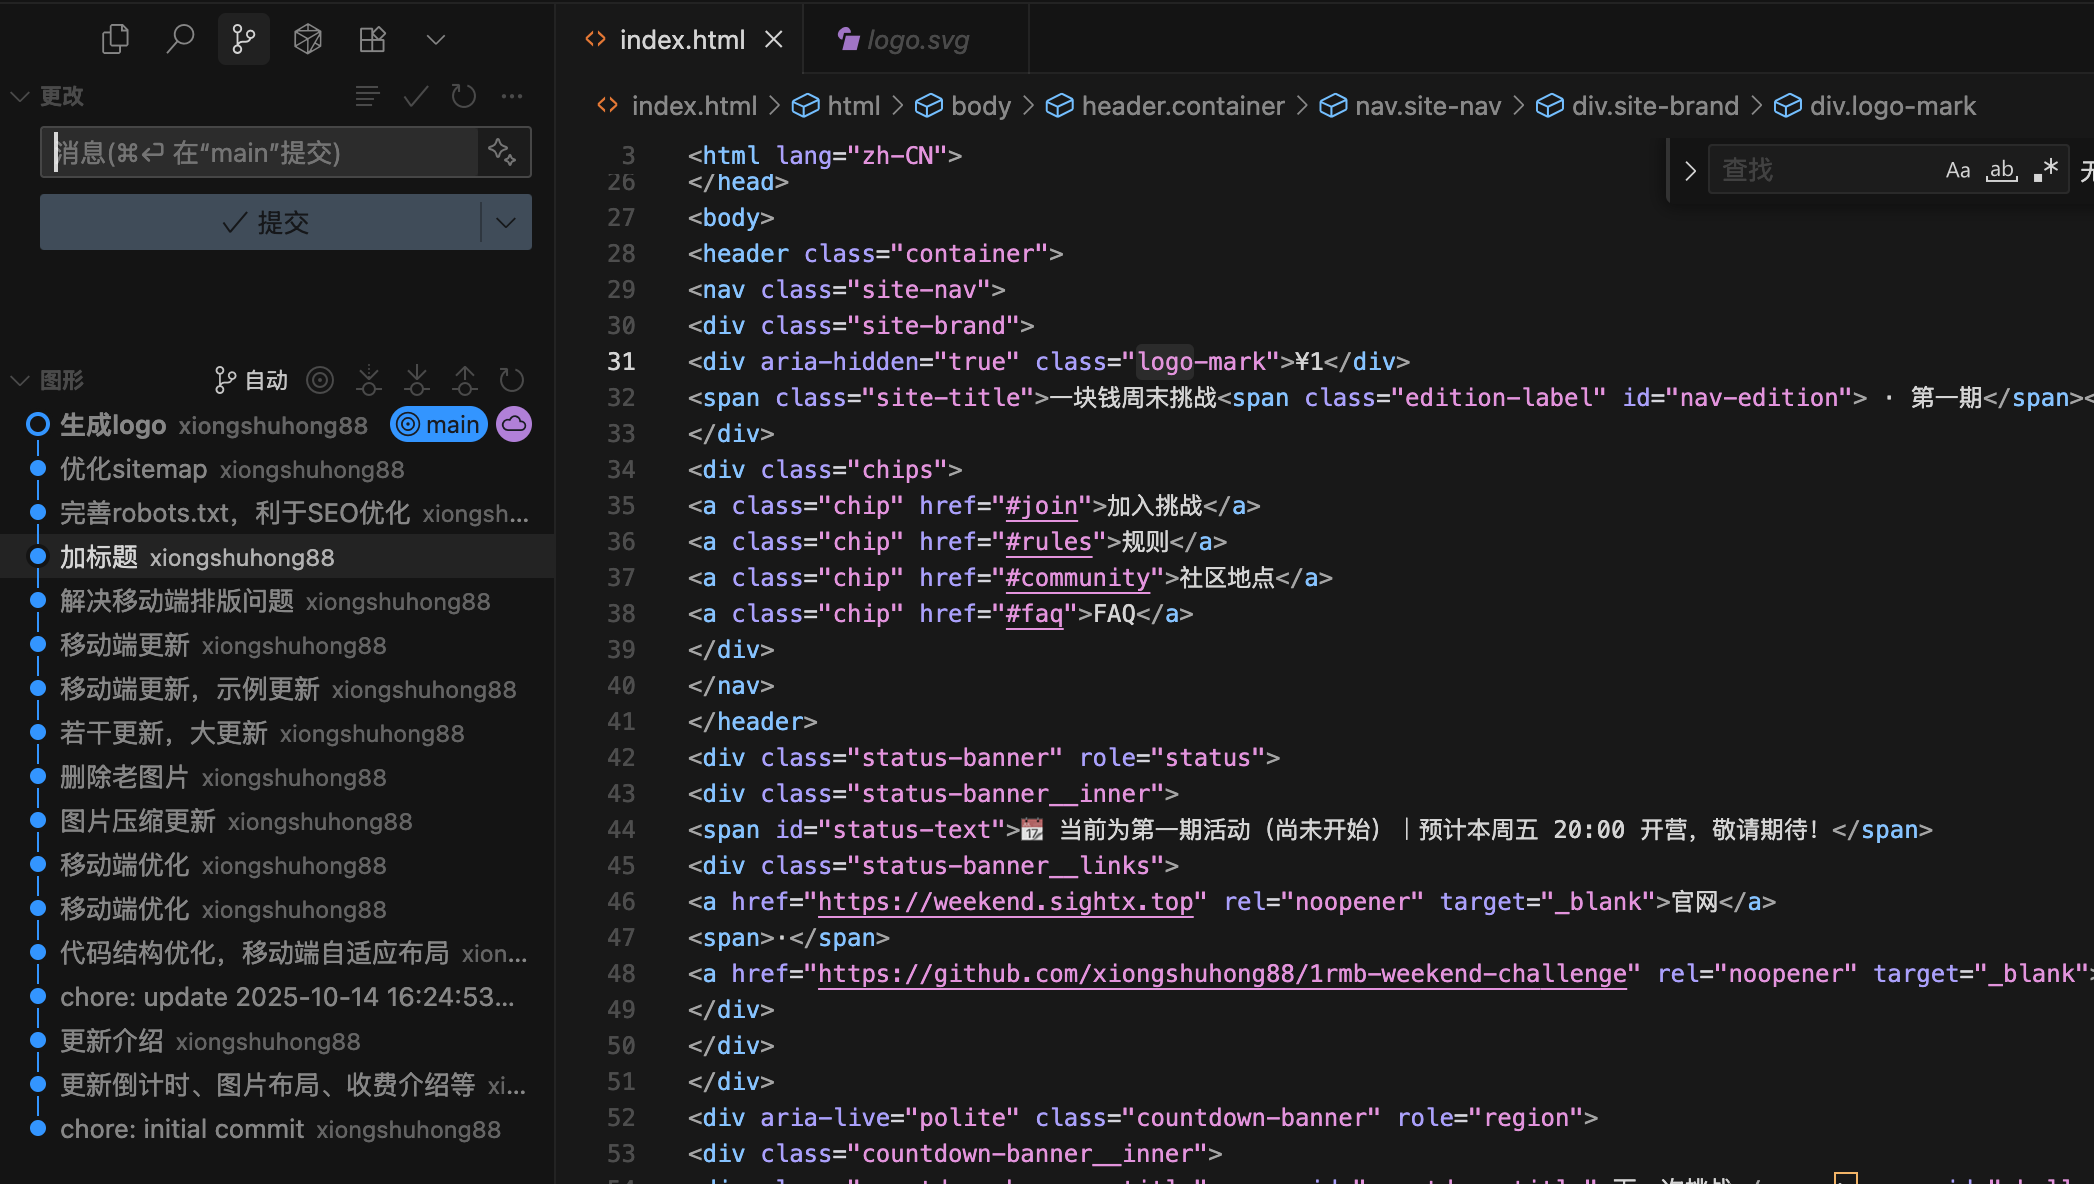Screen dimensions: 2094x1184
Task: Expand the find widget replace chevron
Action: (x=1690, y=171)
